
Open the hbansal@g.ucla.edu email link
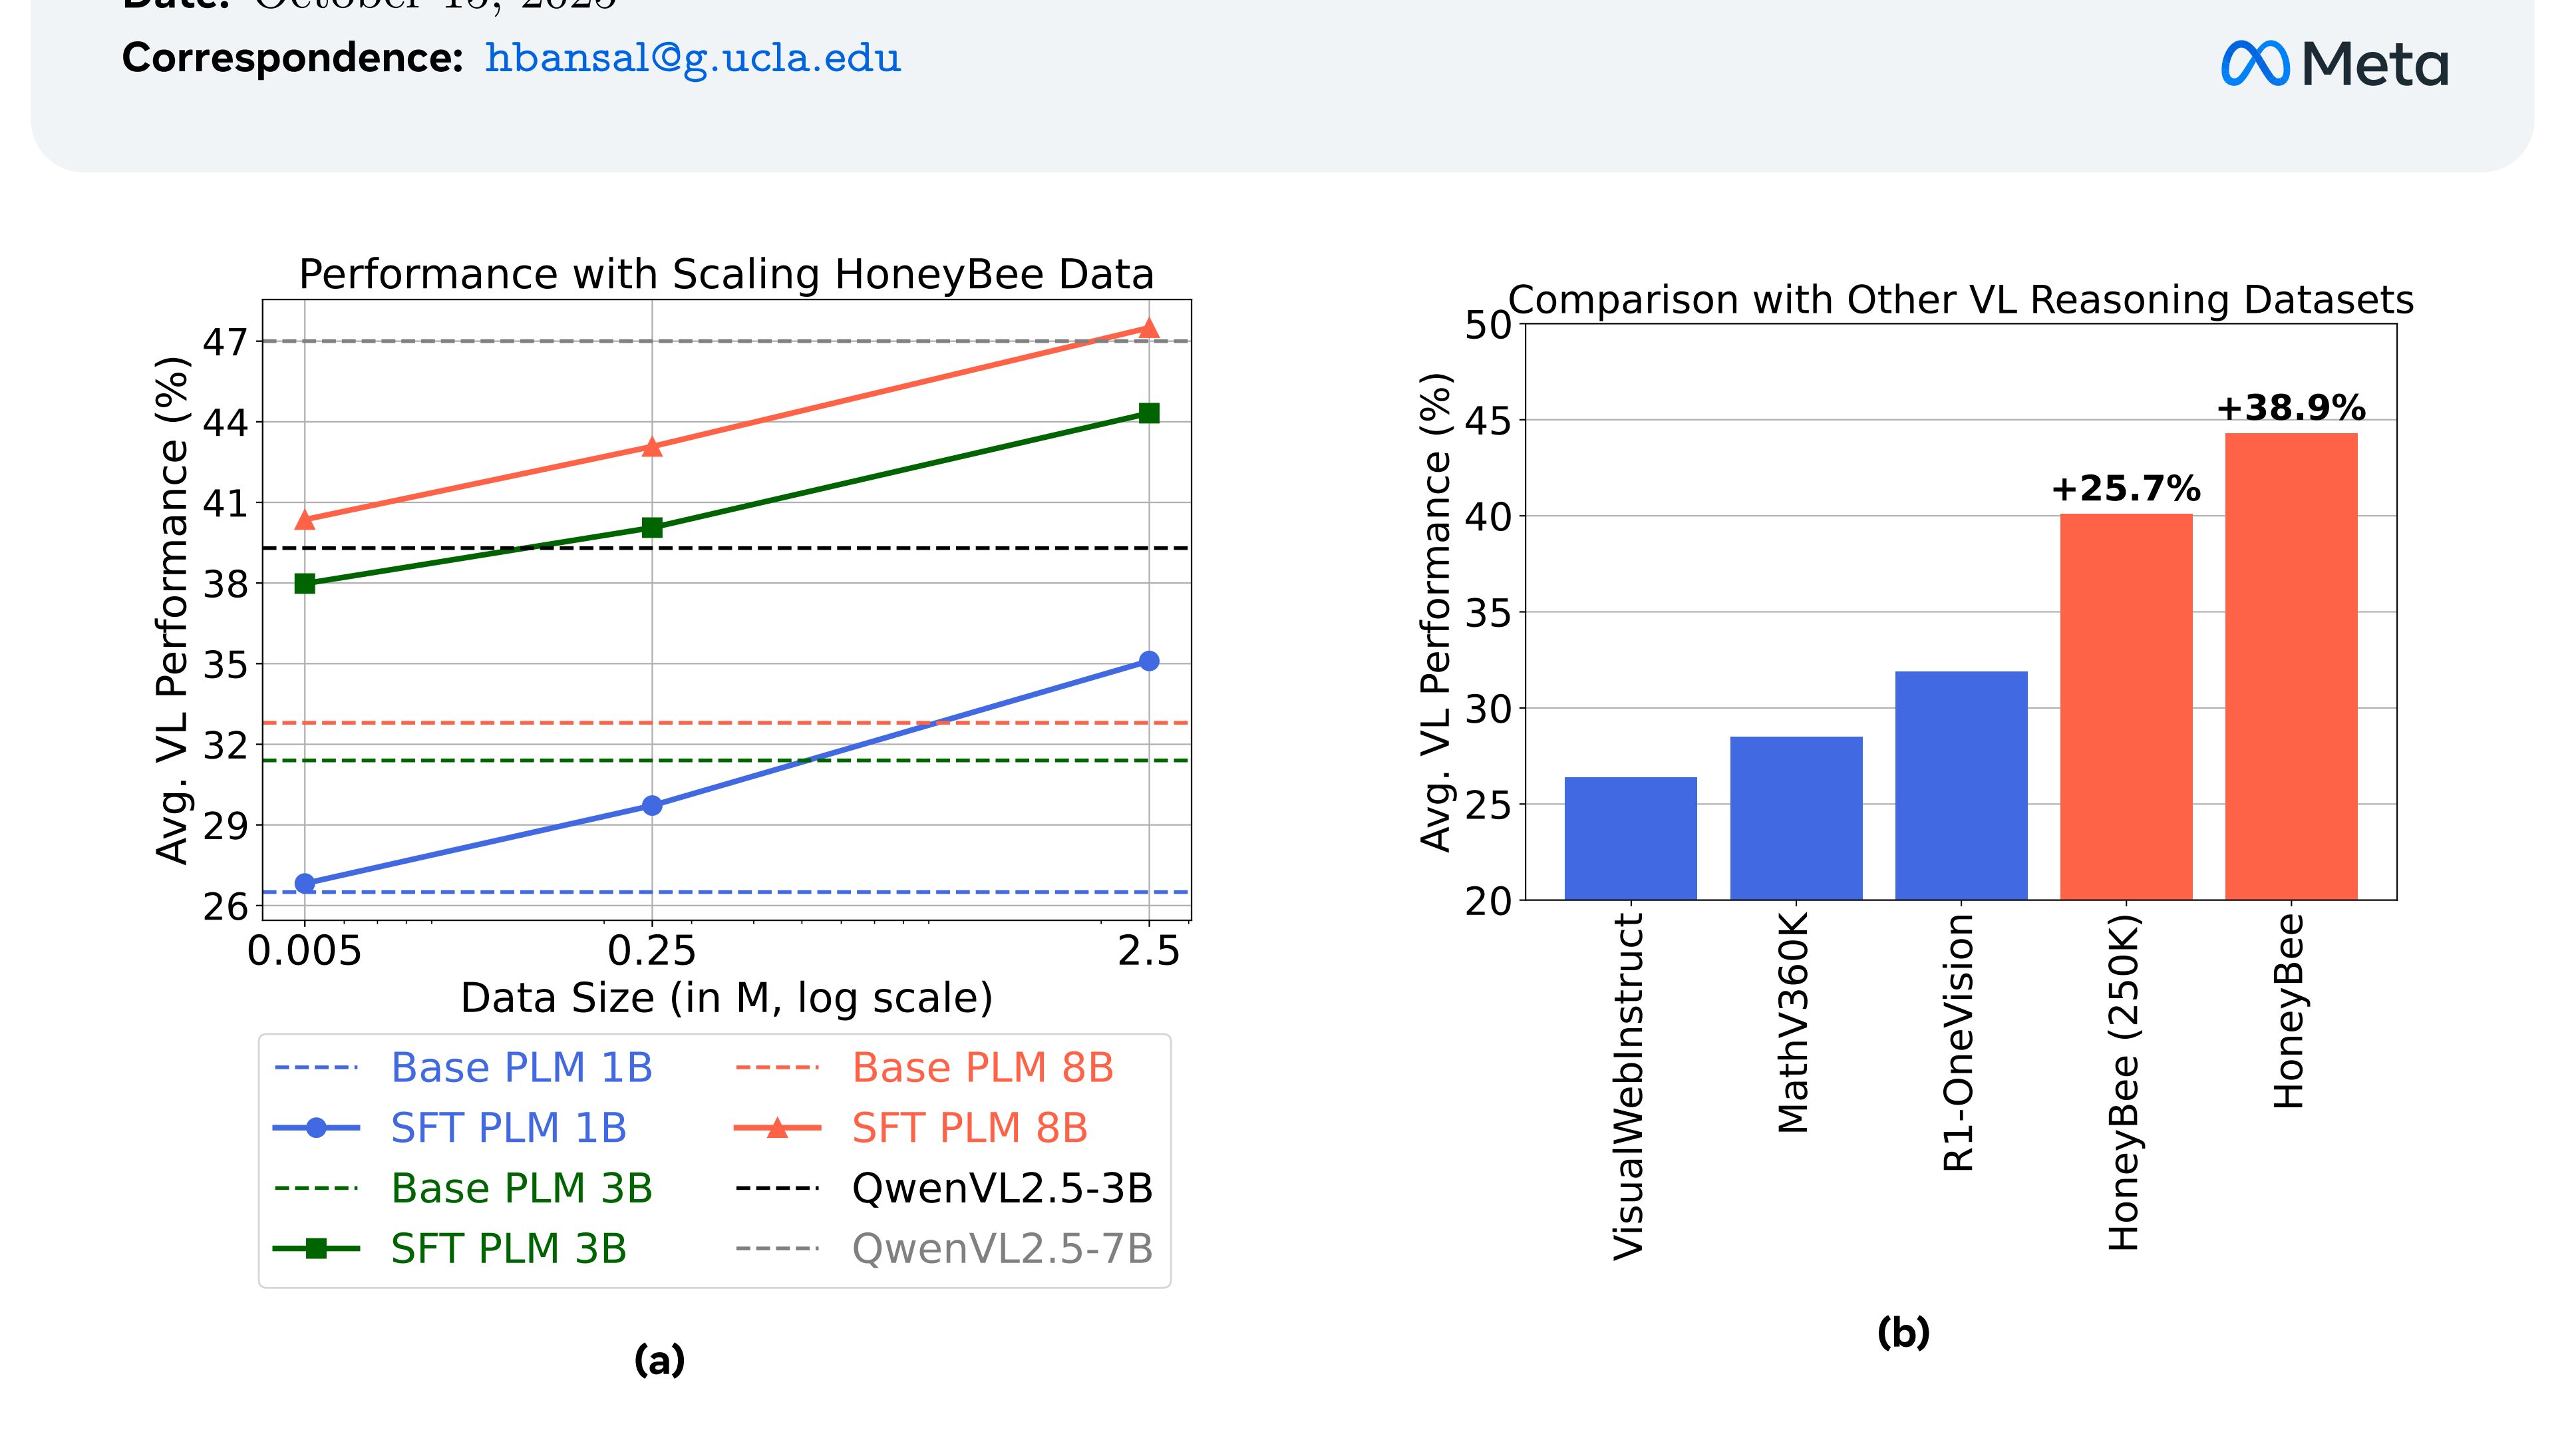[x=692, y=58]
